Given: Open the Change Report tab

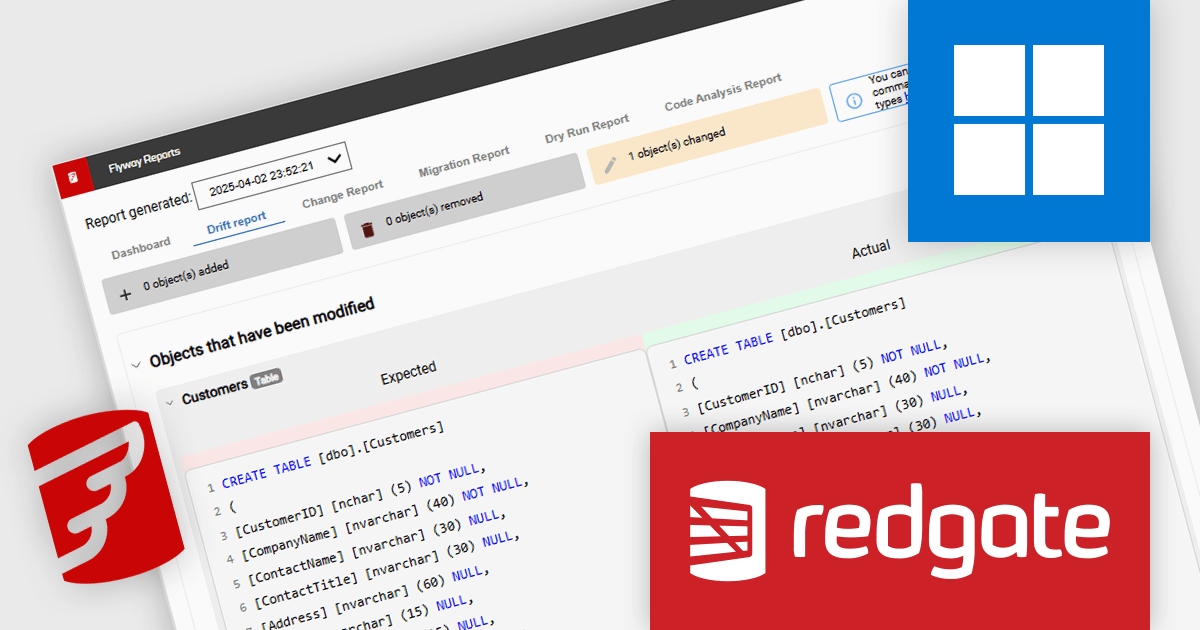Looking at the screenshot, I should click(x=342, y=190).
